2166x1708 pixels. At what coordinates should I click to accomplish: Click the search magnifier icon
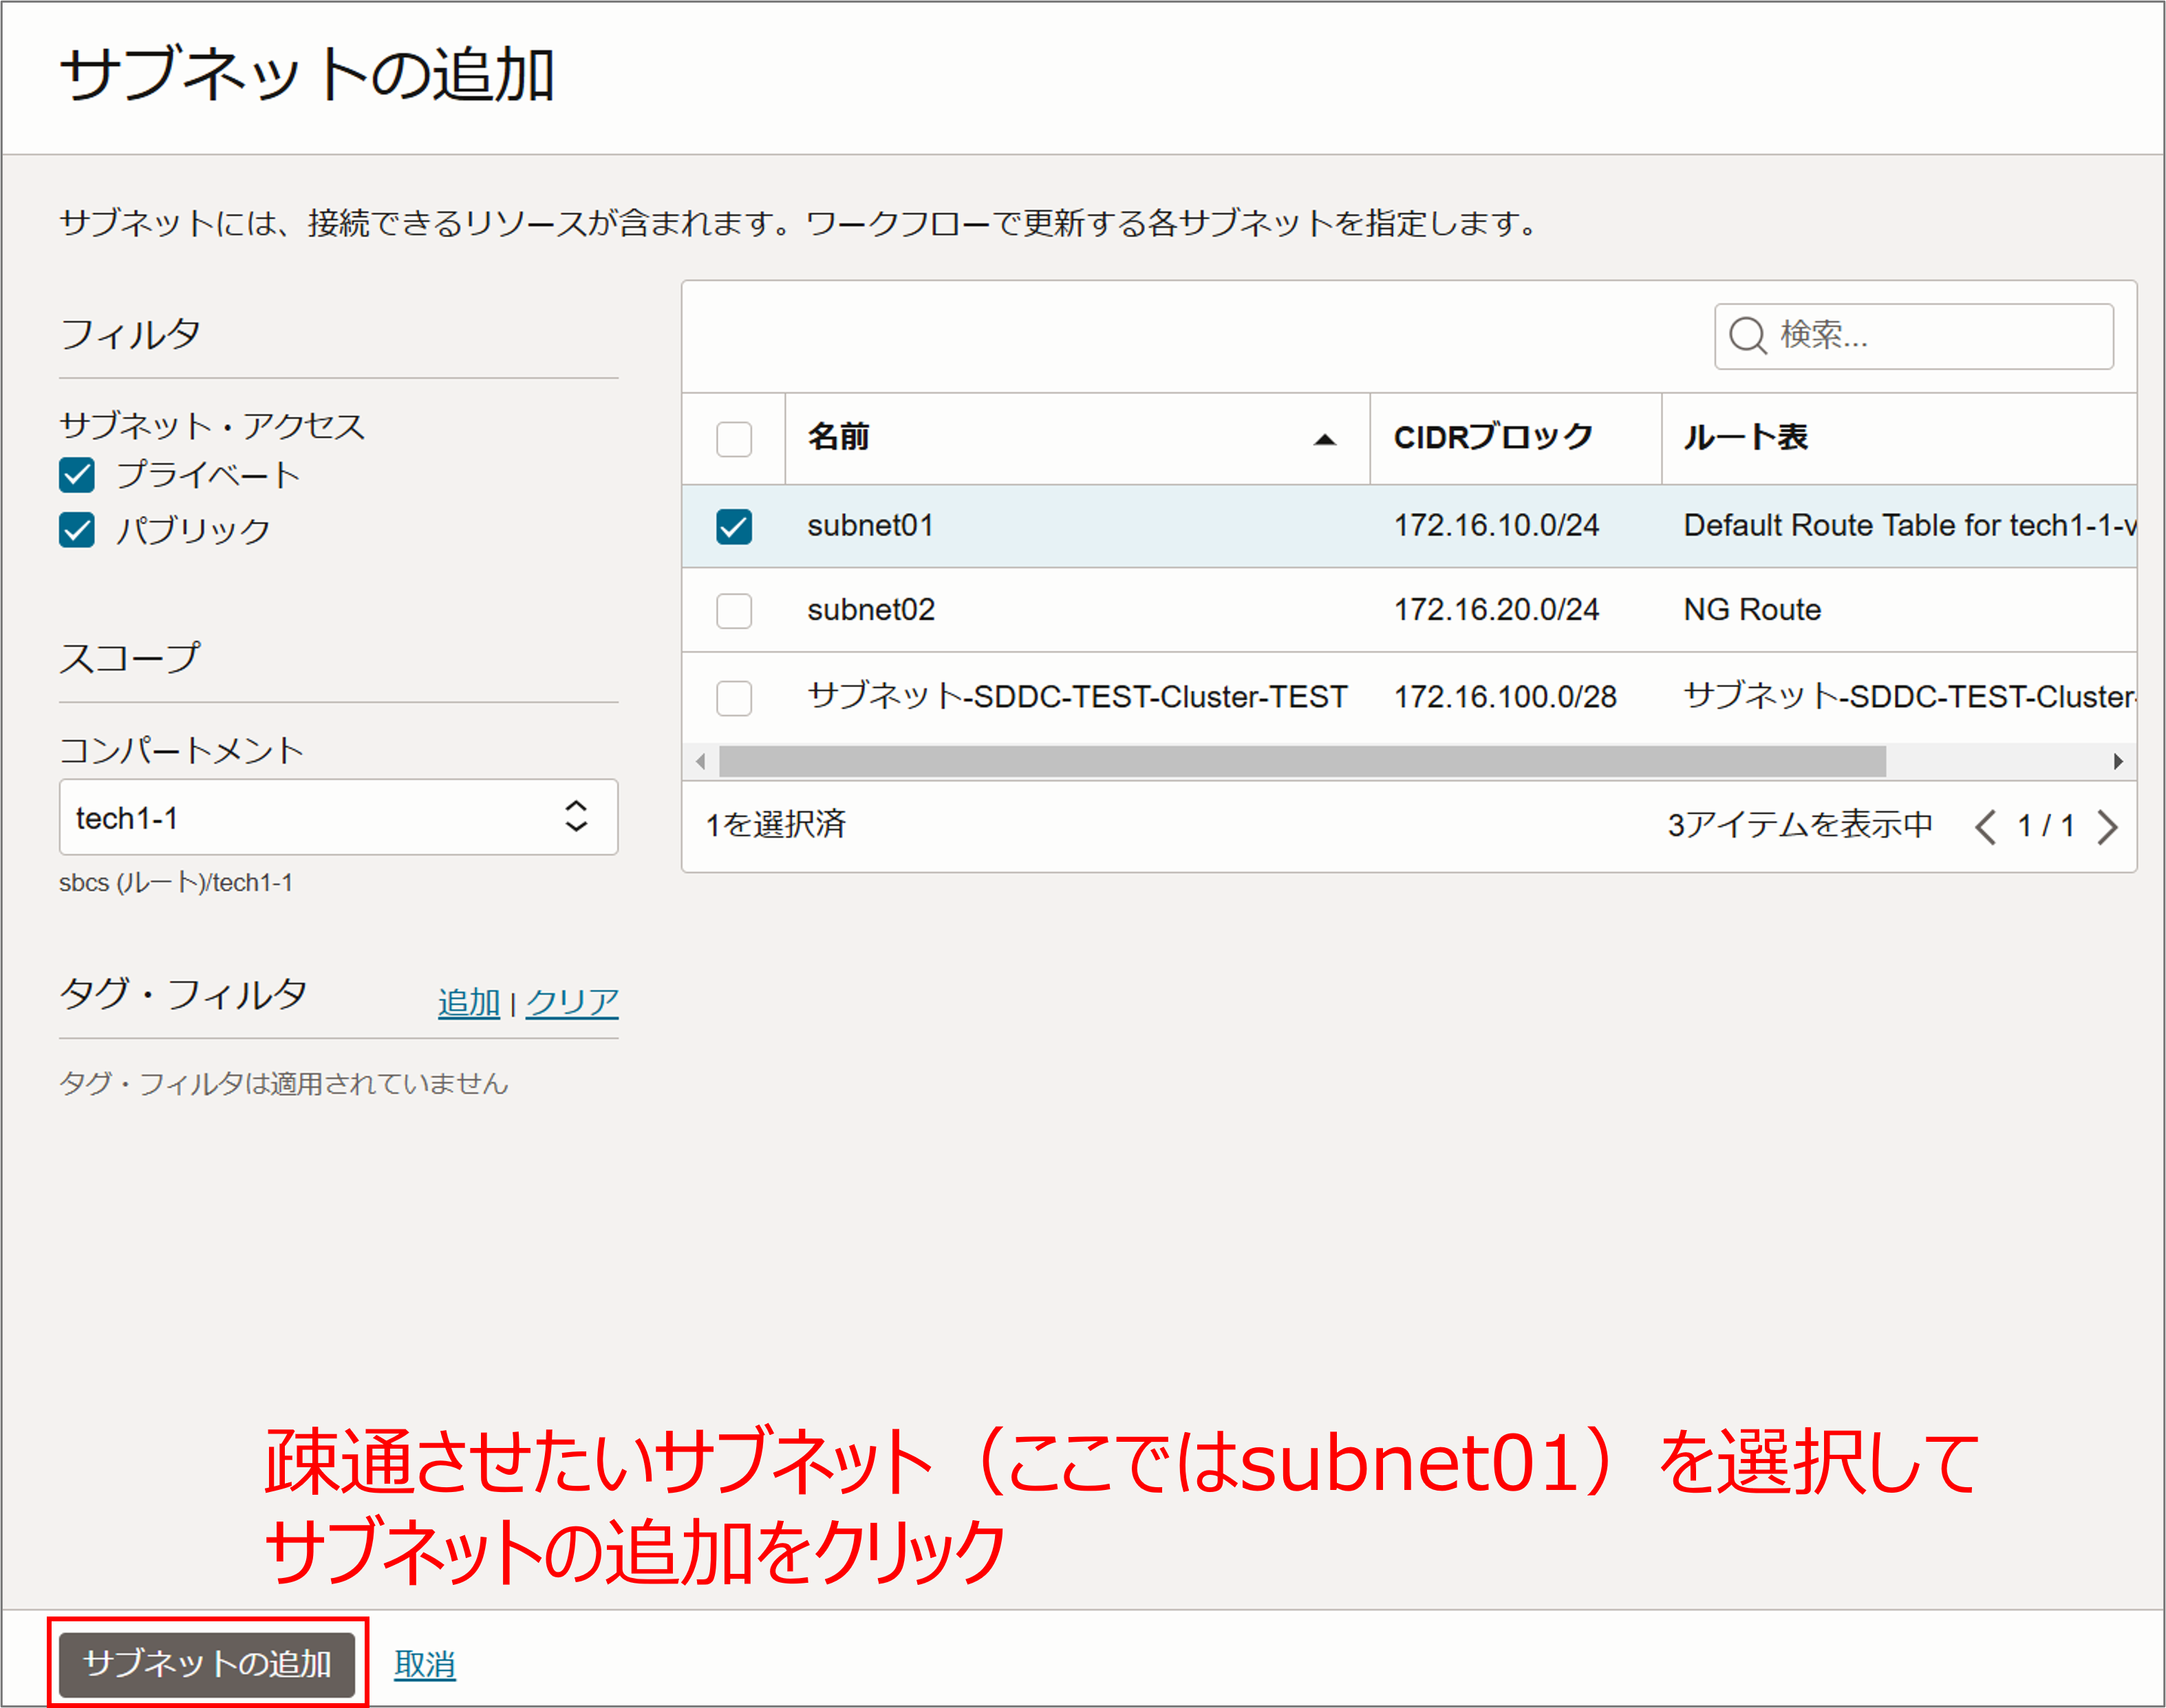click(1747, 336)
